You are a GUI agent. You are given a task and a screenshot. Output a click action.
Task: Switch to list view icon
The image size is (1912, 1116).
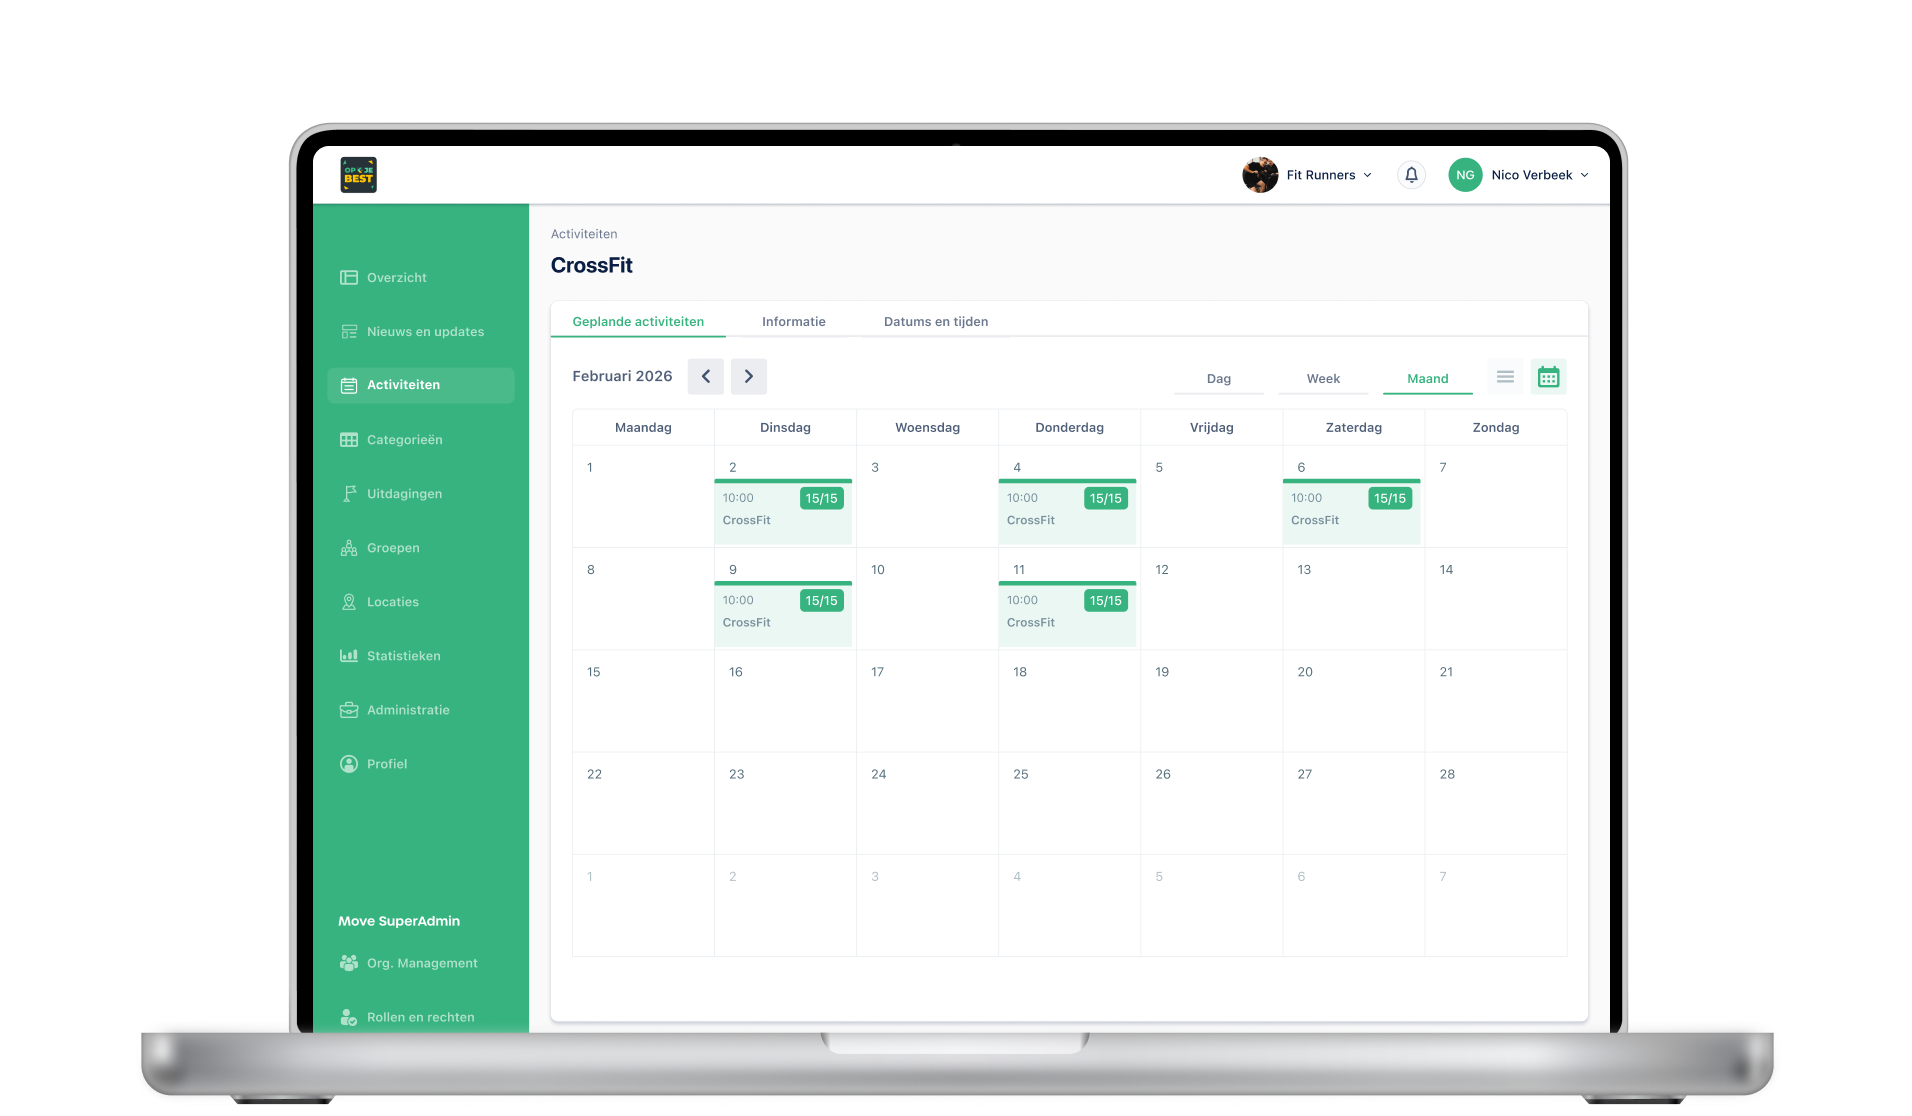coord(1505,377)
